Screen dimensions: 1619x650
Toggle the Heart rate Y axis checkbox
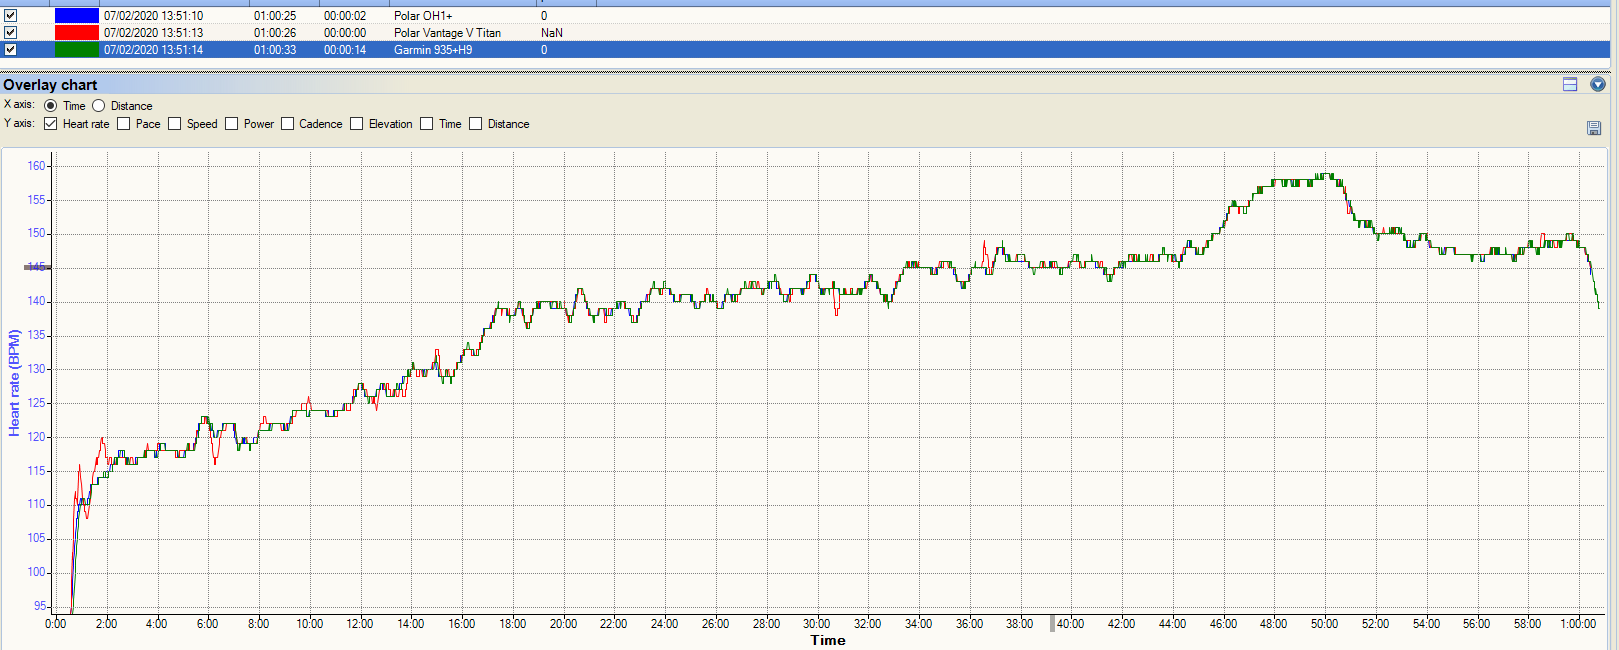coord(51,124)
